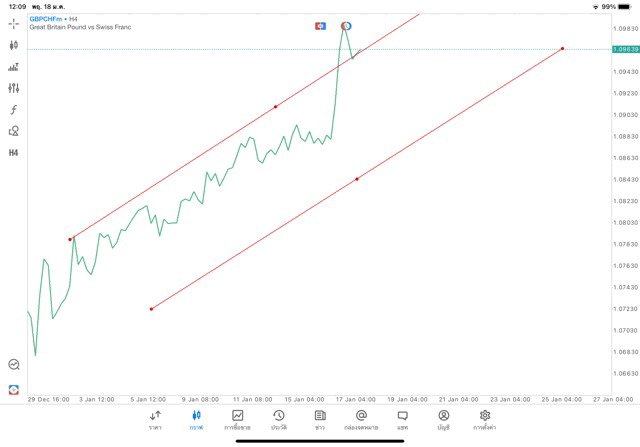
Task: Tap the red-blue logo icon at bottom left
Action: (14, 389)
